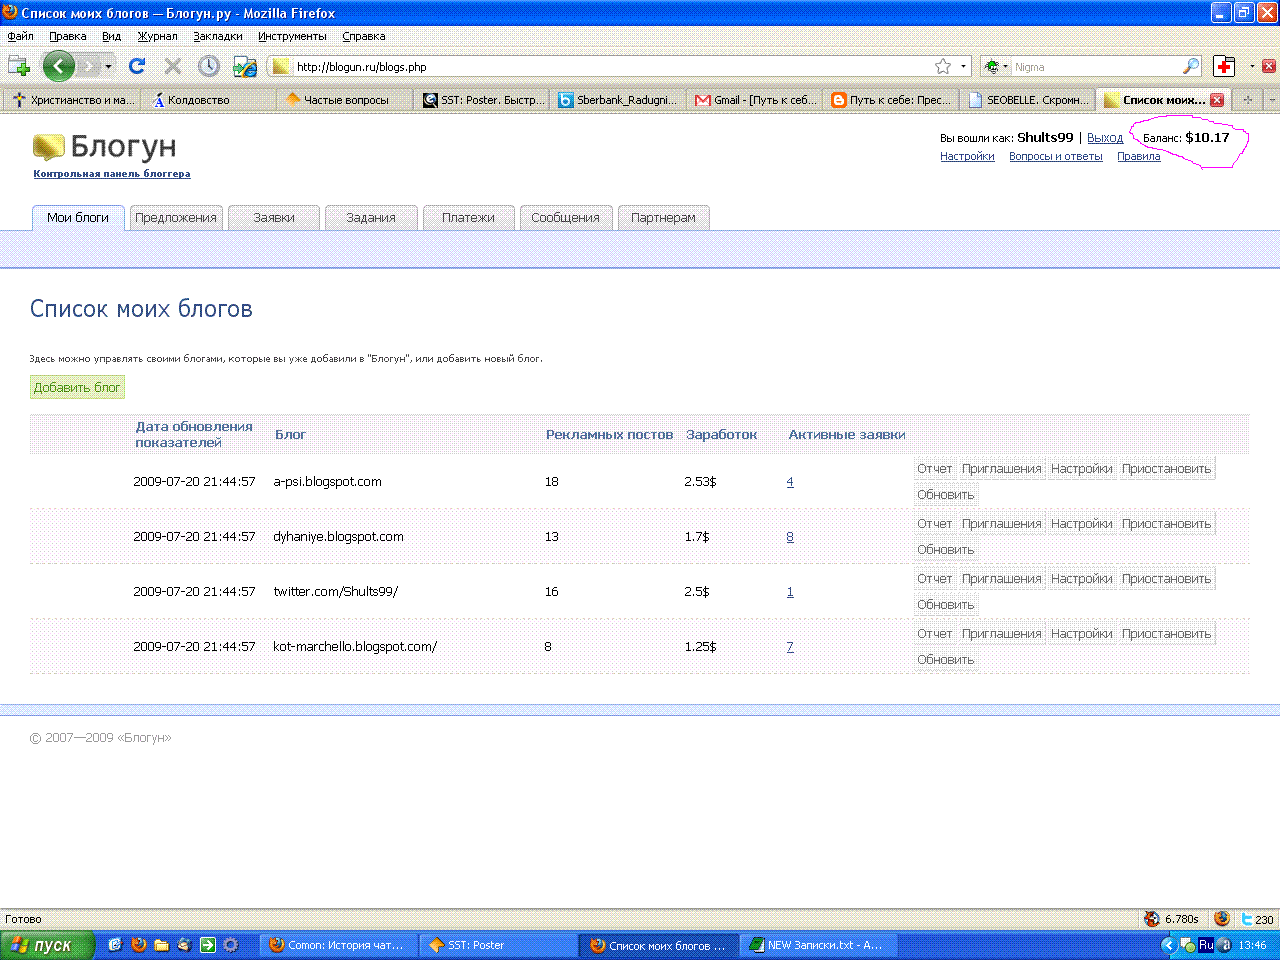The height and width of the screenshot is (960, 1280).
Task: Open the dropdown arrow next to red cross icon
Action: [1252, 66]
